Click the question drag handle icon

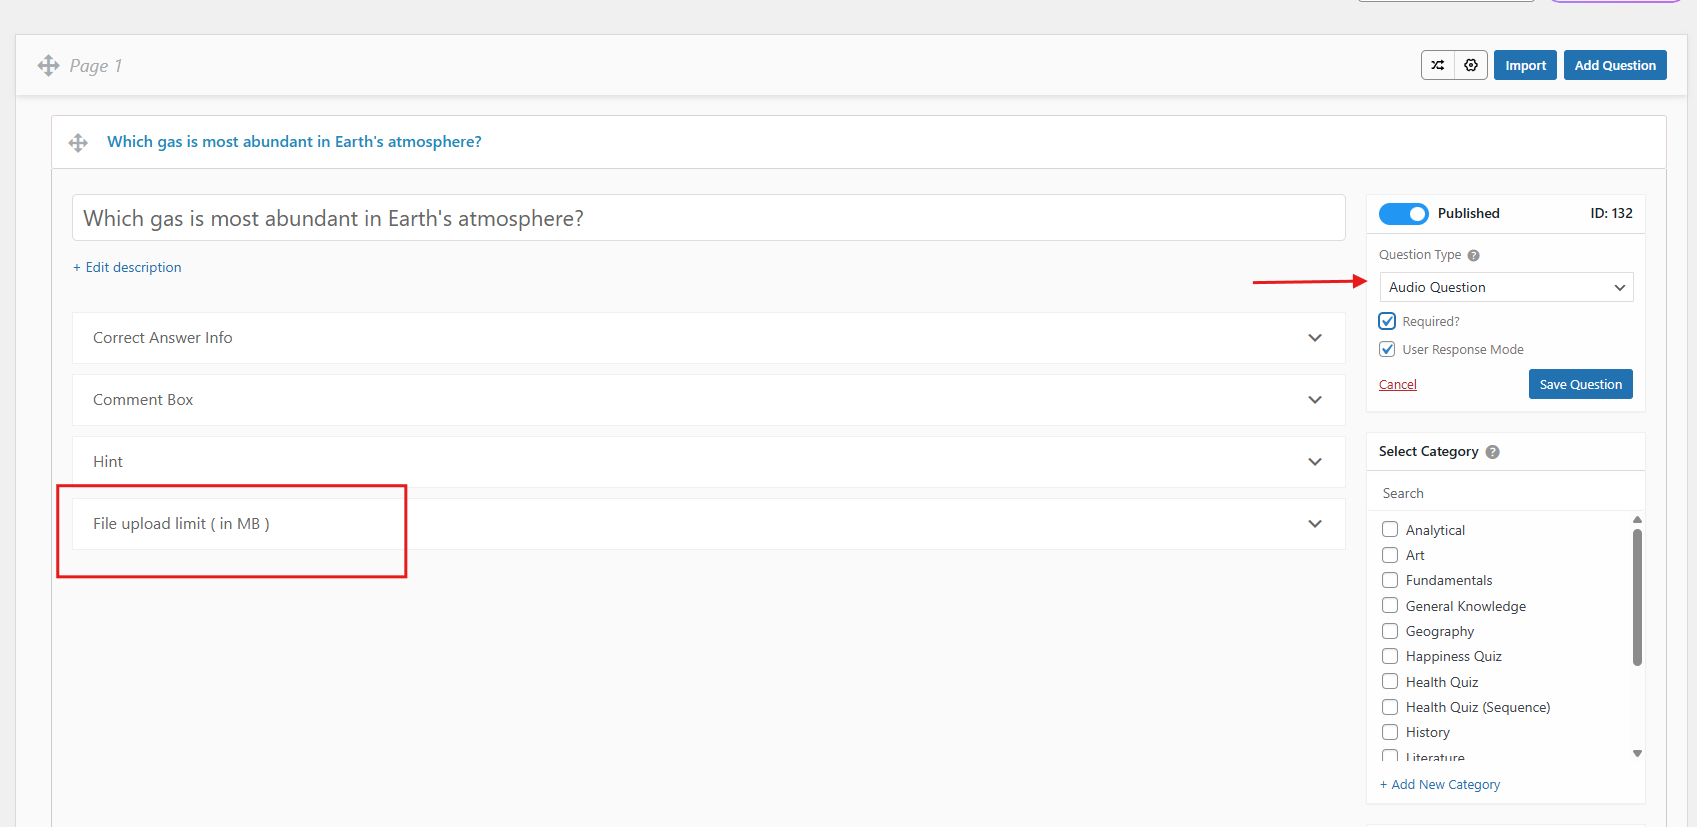click(x=78, y=143)
